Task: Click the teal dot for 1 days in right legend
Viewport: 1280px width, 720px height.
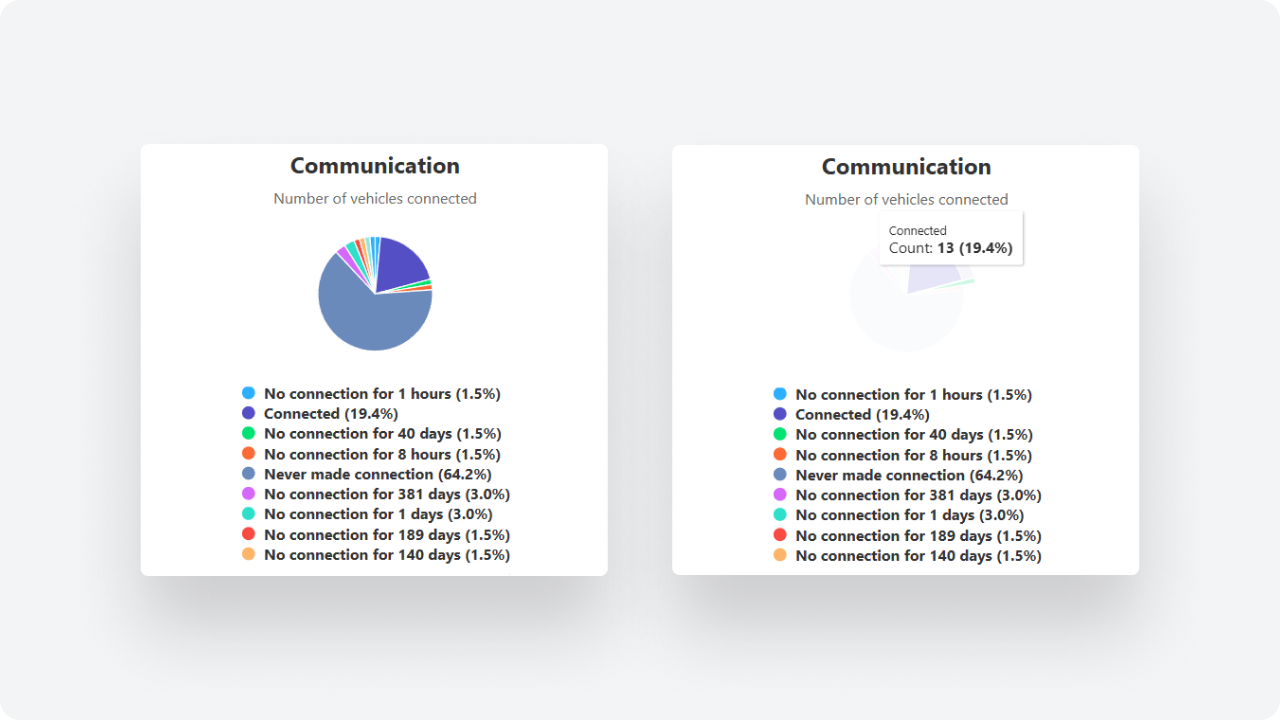Action: tap(780, 515)
